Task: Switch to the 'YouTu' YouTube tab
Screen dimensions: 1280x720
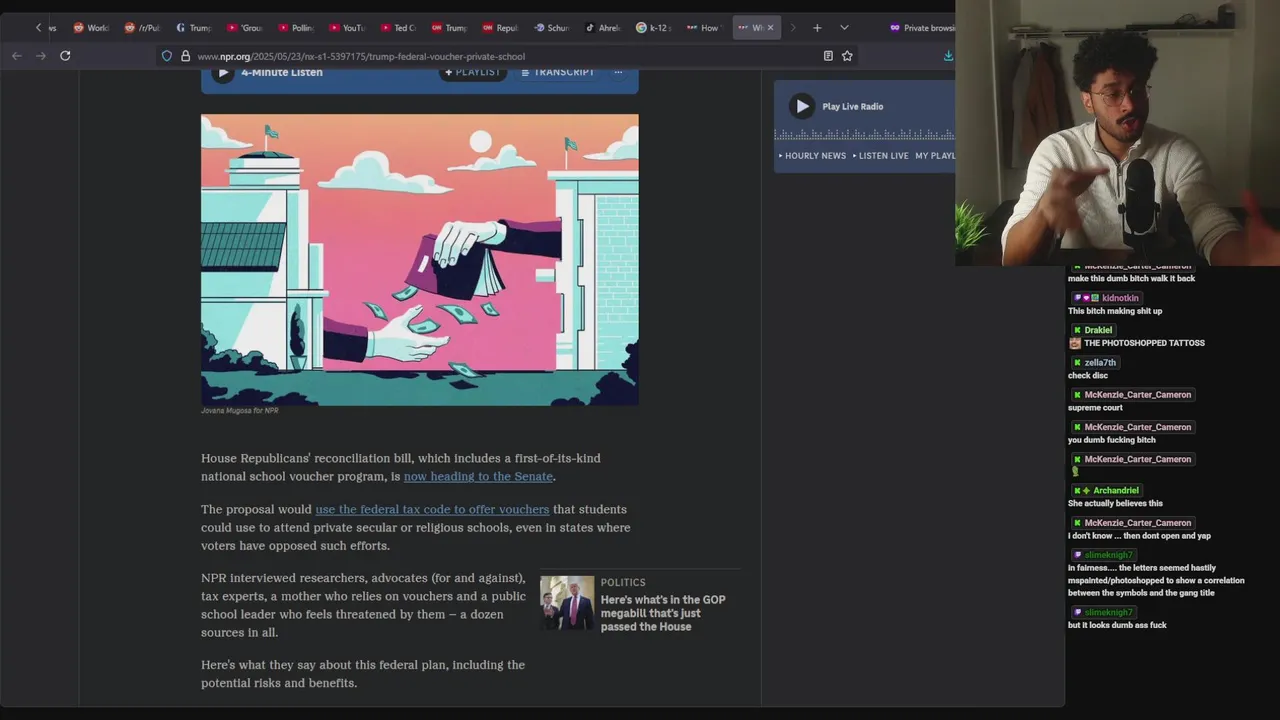Action: (x=346, y=28)
